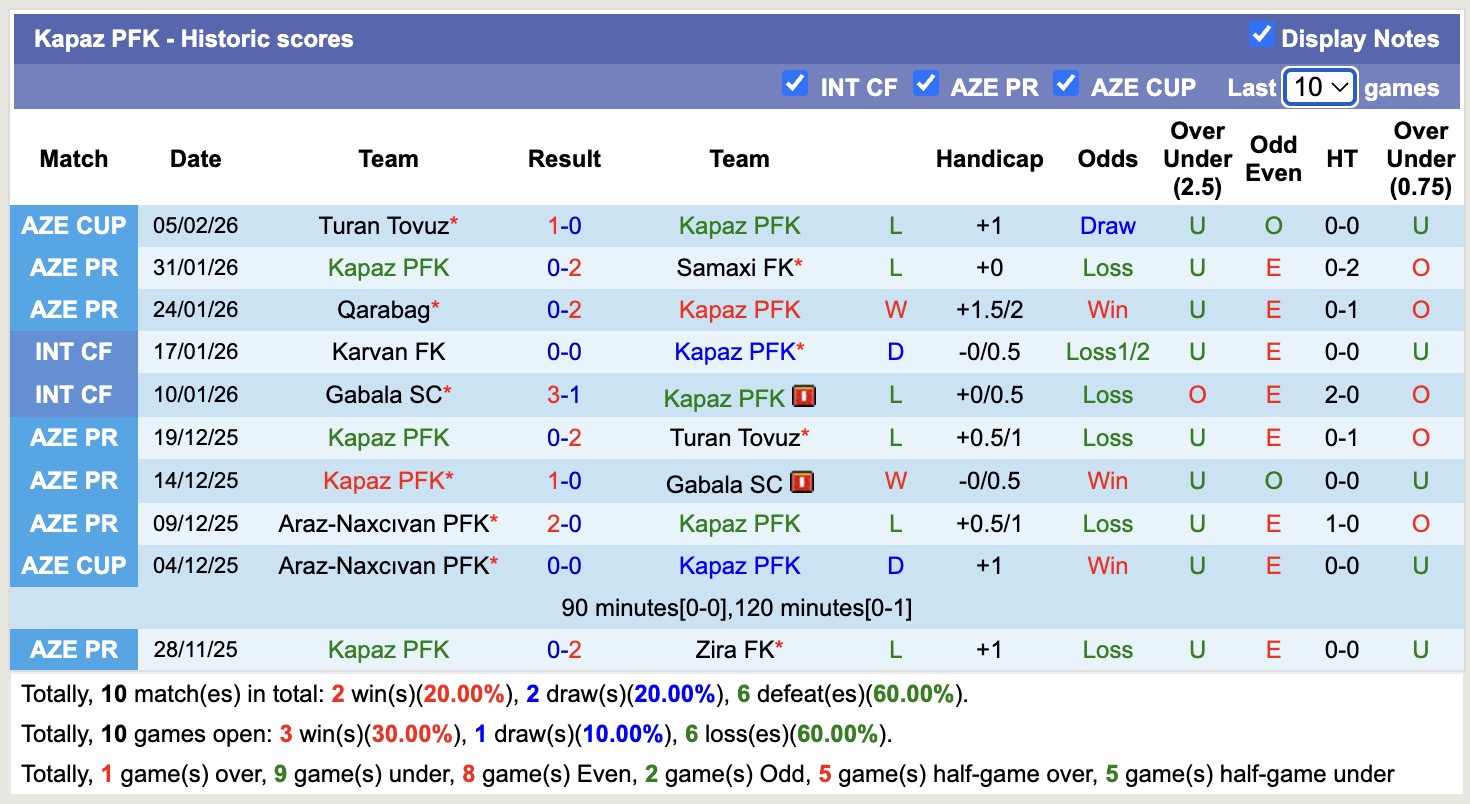
Task: Click the AZE CUP label on 05/02/26 row
Action: click(x=74, y=226)
